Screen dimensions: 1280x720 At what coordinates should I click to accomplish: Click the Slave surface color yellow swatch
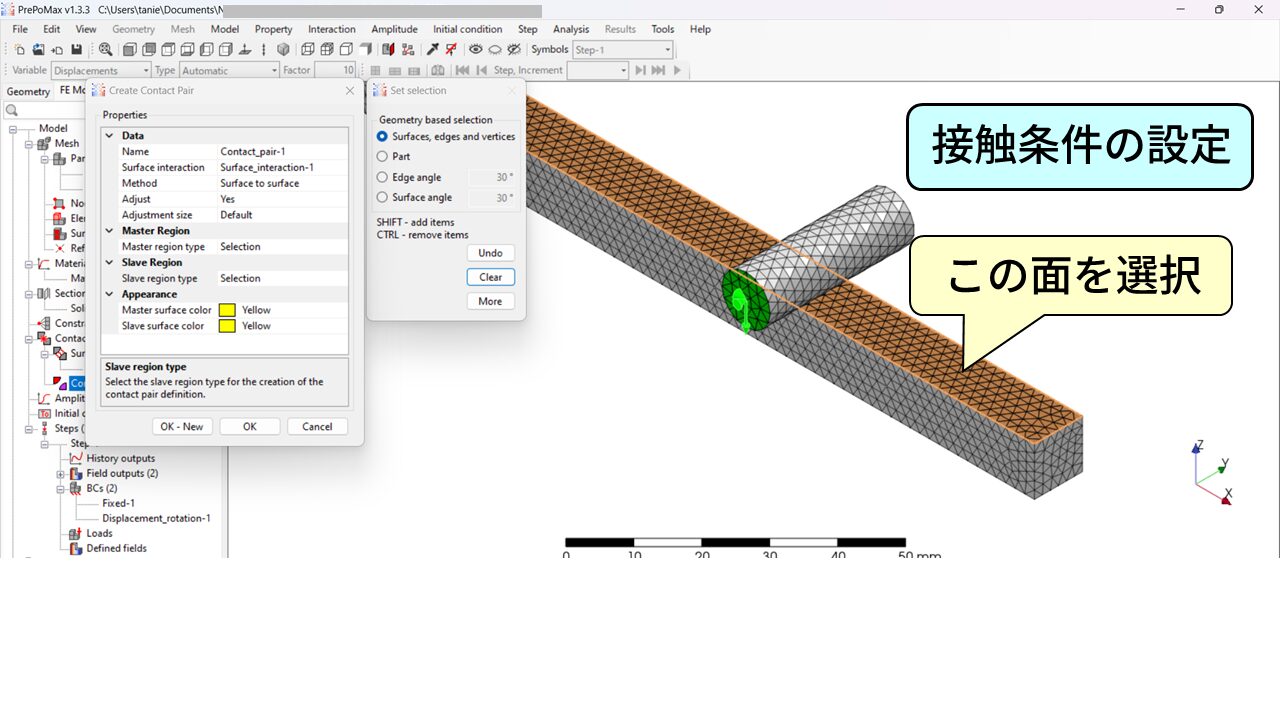[227, 326]
